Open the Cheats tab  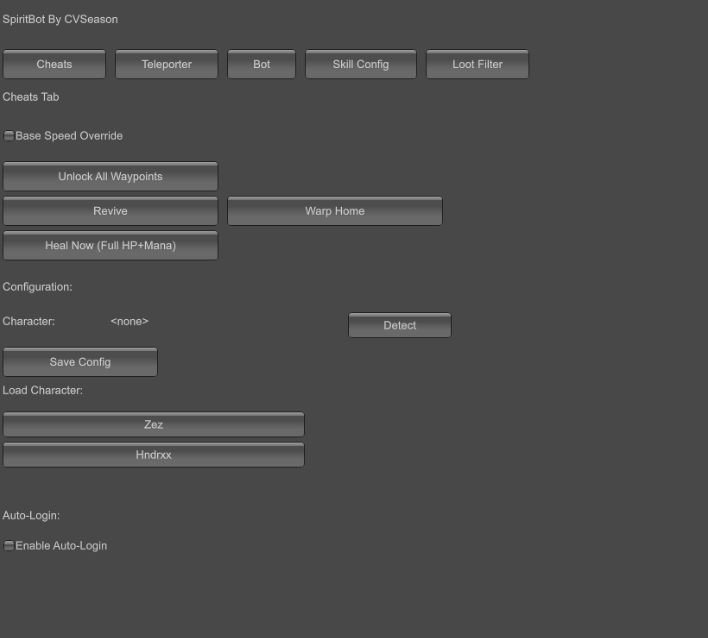pos(54,65)
